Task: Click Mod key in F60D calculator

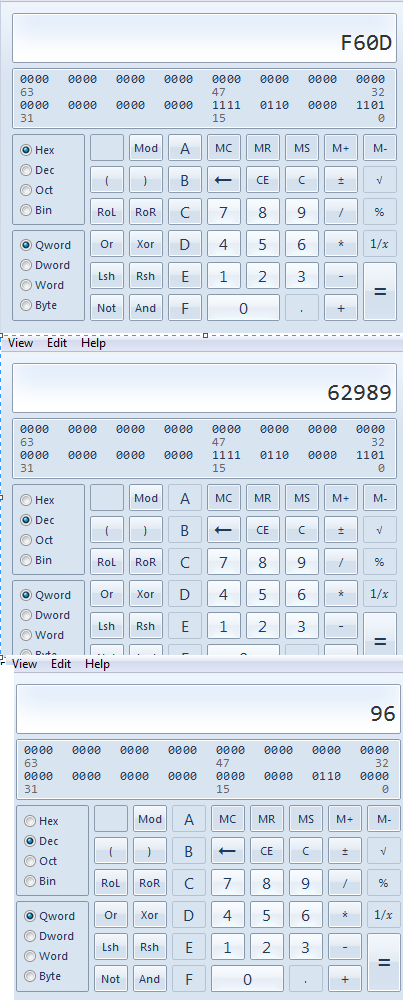Action: (146, 148)
